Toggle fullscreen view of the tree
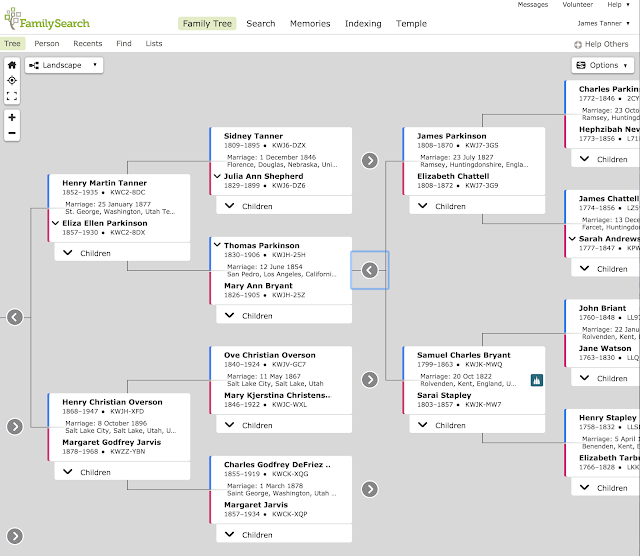The width and height of the screenshot is (640, 556). point(11,96)
